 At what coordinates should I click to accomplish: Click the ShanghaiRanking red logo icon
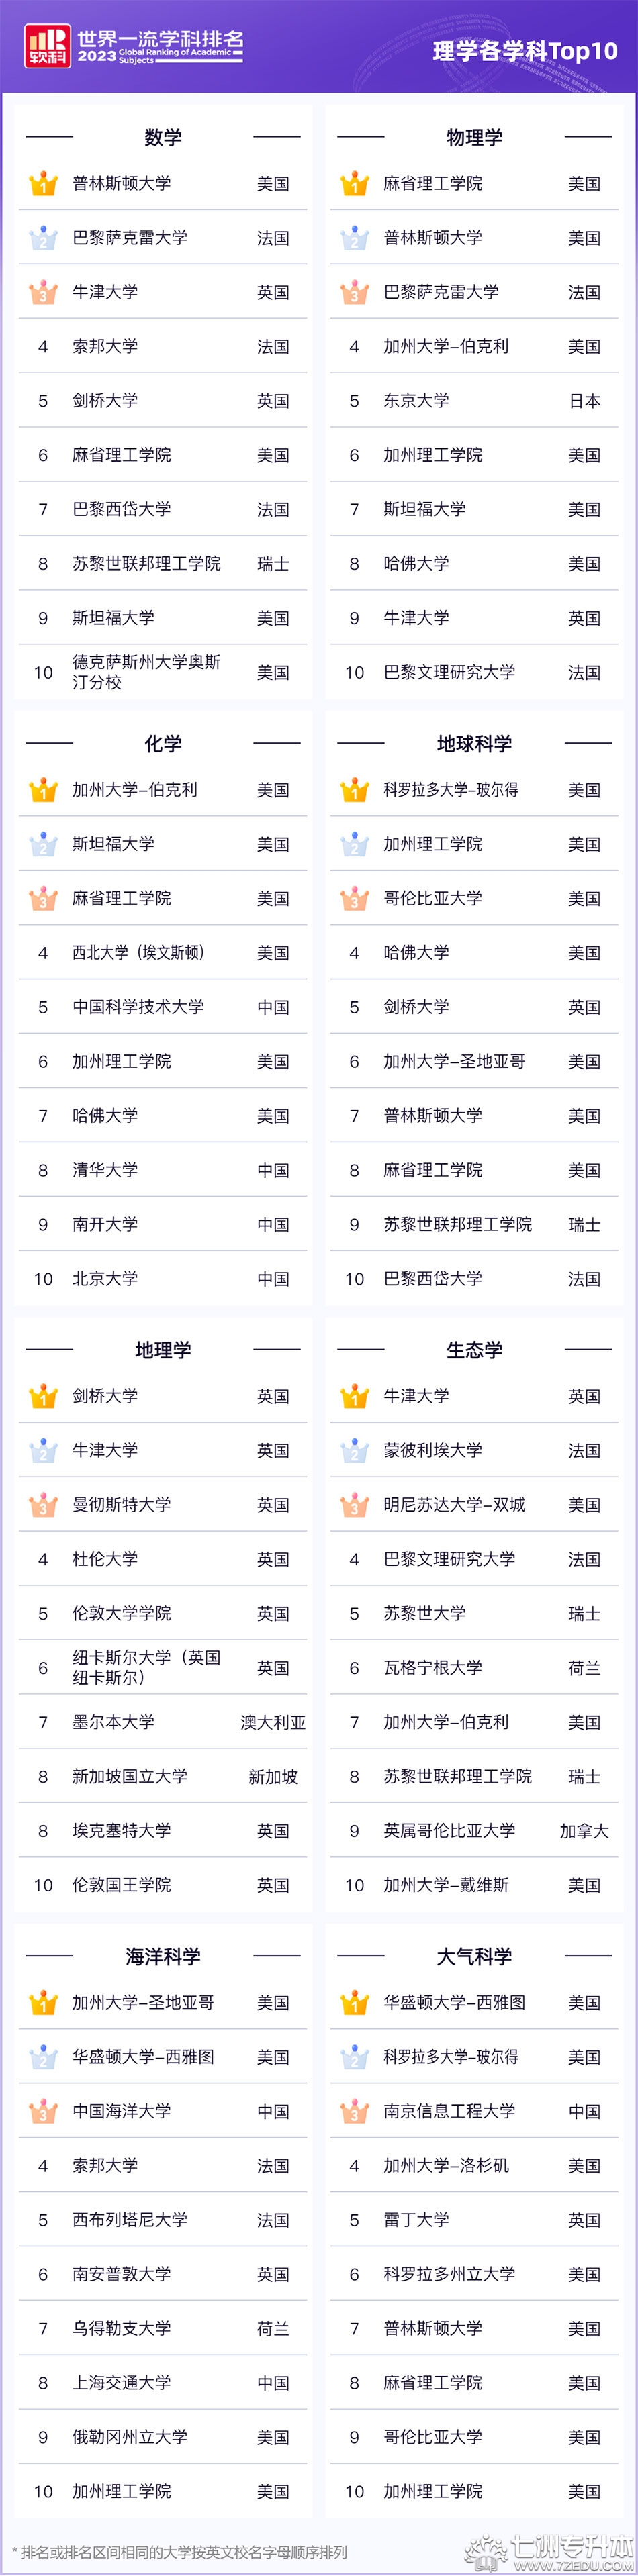pyautogui.click(x=48, y=46)
